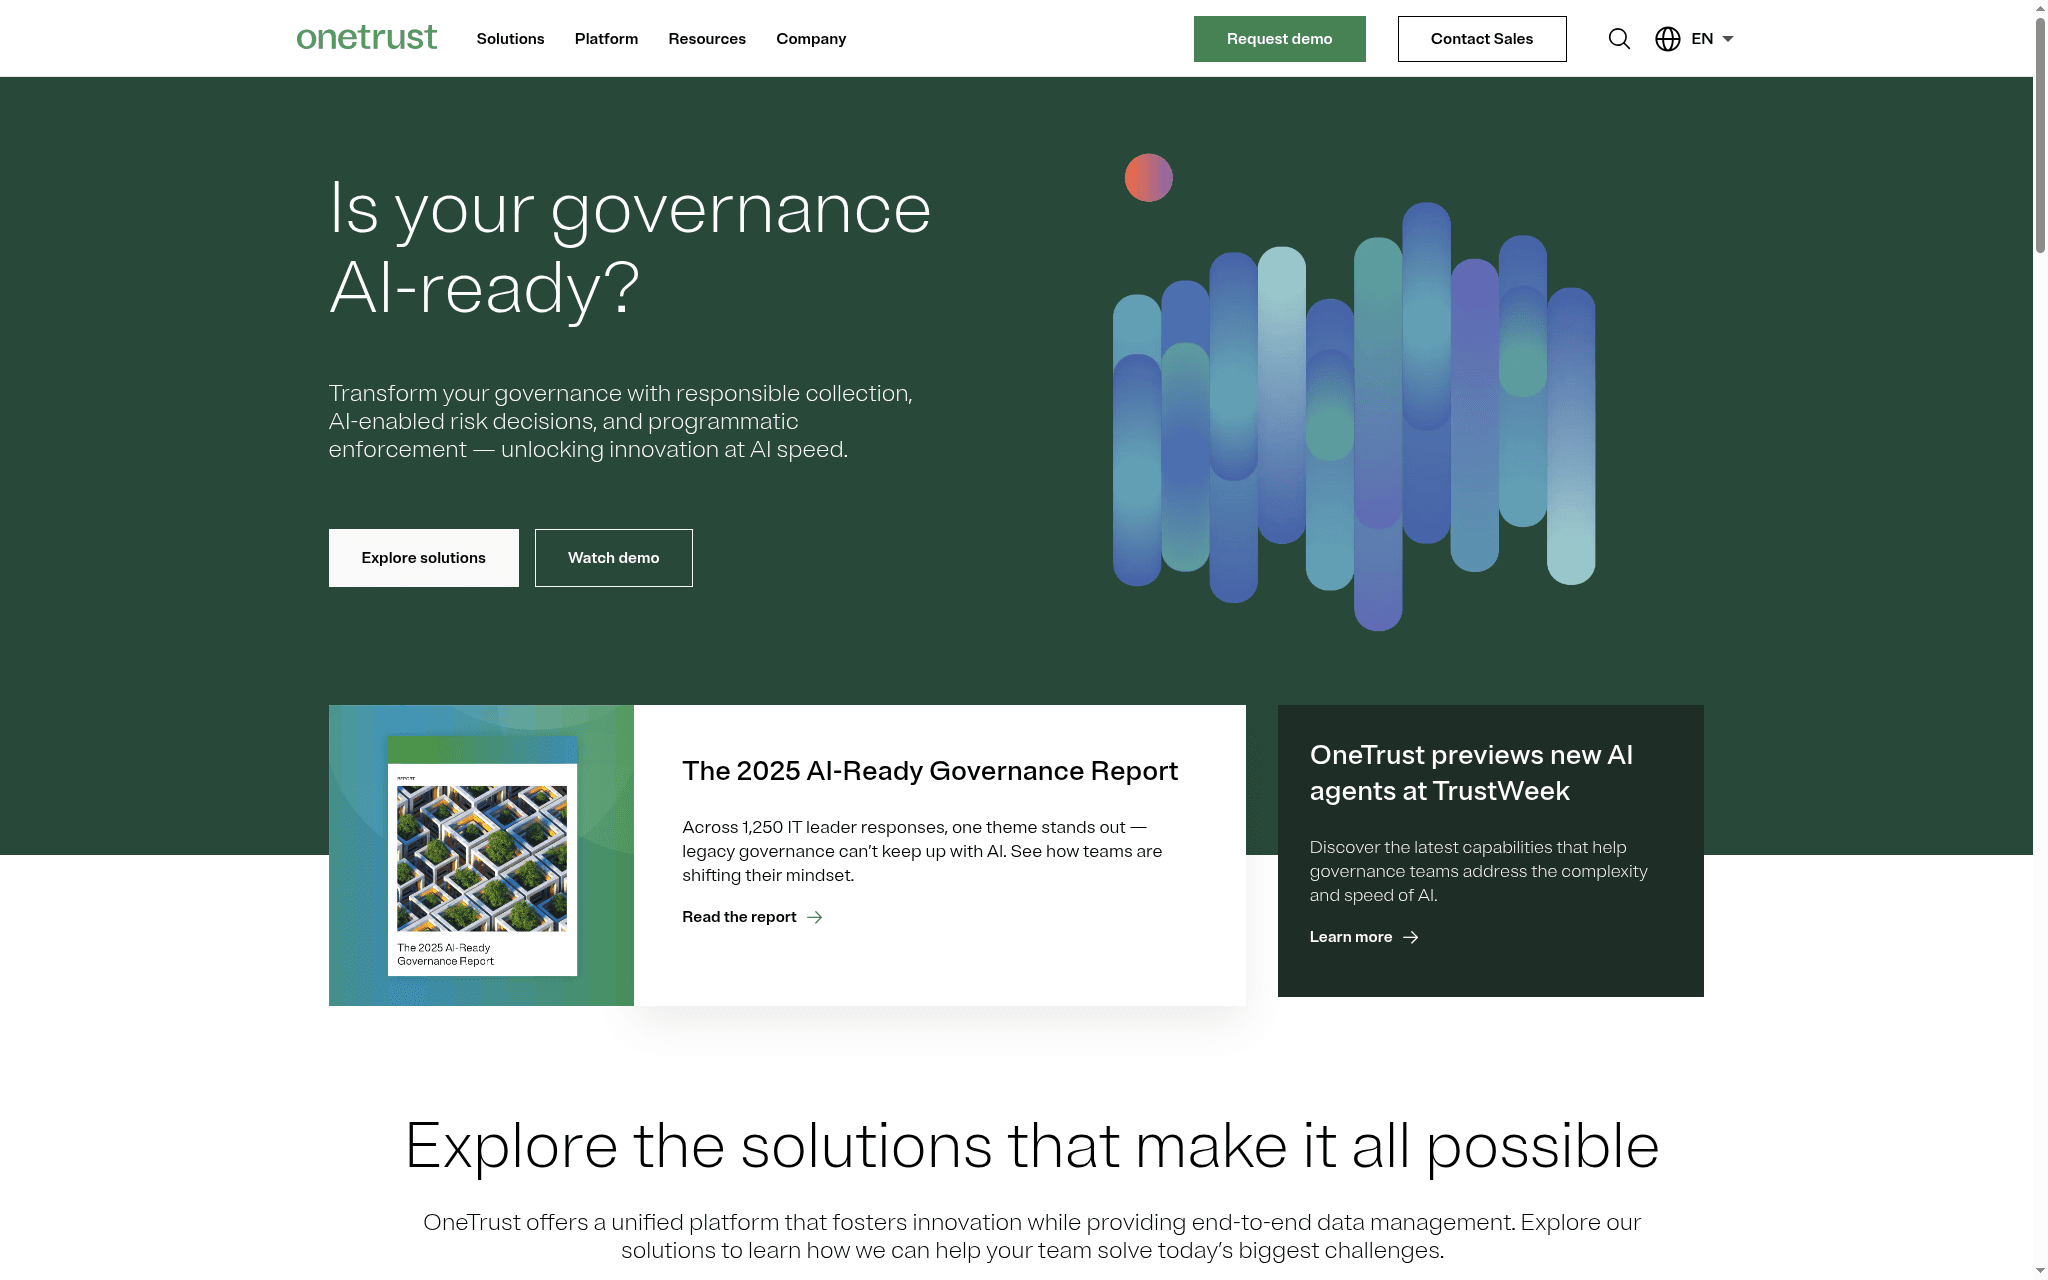Open the 2025 AI-Ready Governance Report heading
2048x1280 pixels.
(929, 771)
